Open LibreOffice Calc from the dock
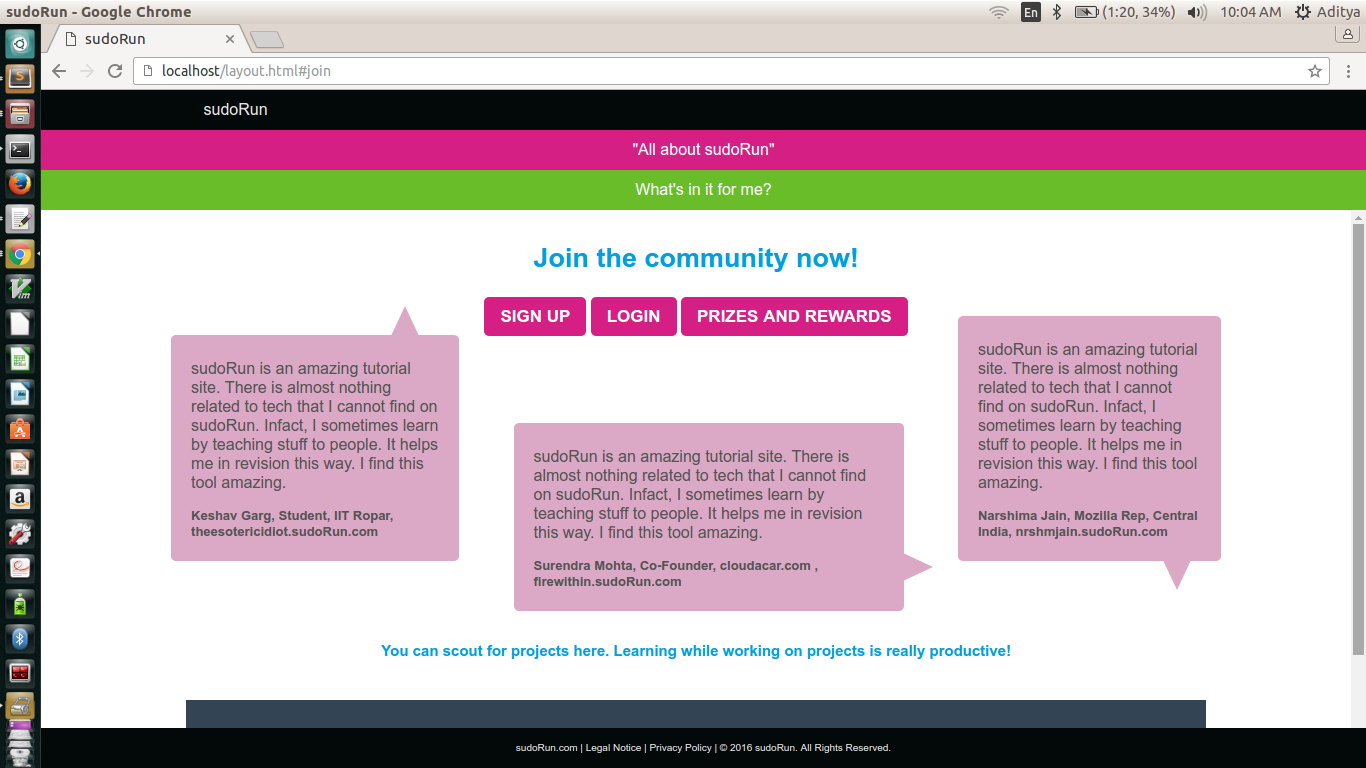The width and height of the screenshot is (1366, 768). [x=20, y=359]
